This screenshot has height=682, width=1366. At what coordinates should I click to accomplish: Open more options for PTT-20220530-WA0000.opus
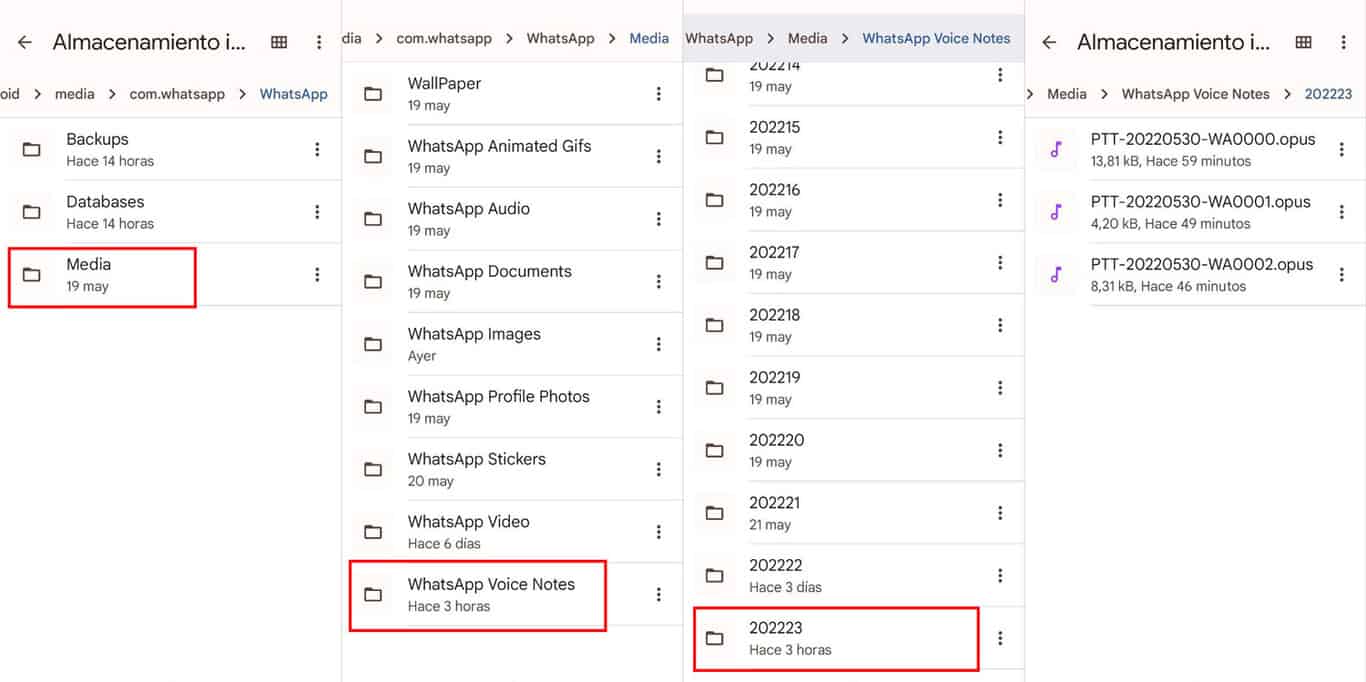tap(1342, 149)
